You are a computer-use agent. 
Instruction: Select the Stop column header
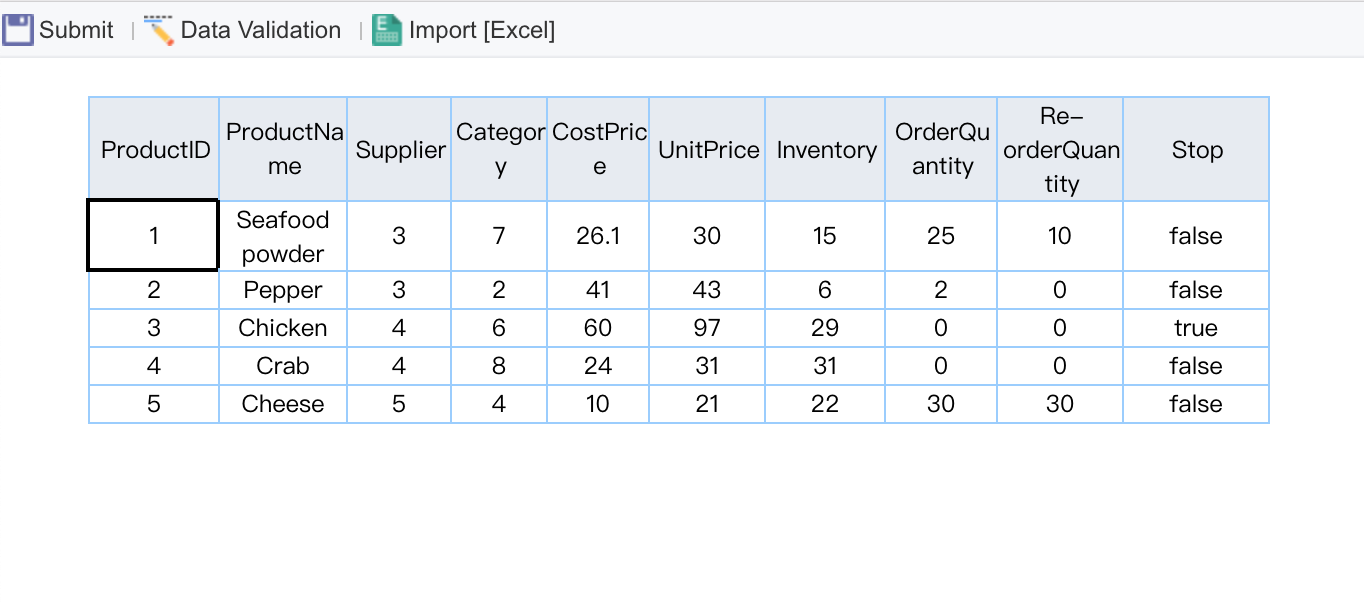[x=1196, y=148]
